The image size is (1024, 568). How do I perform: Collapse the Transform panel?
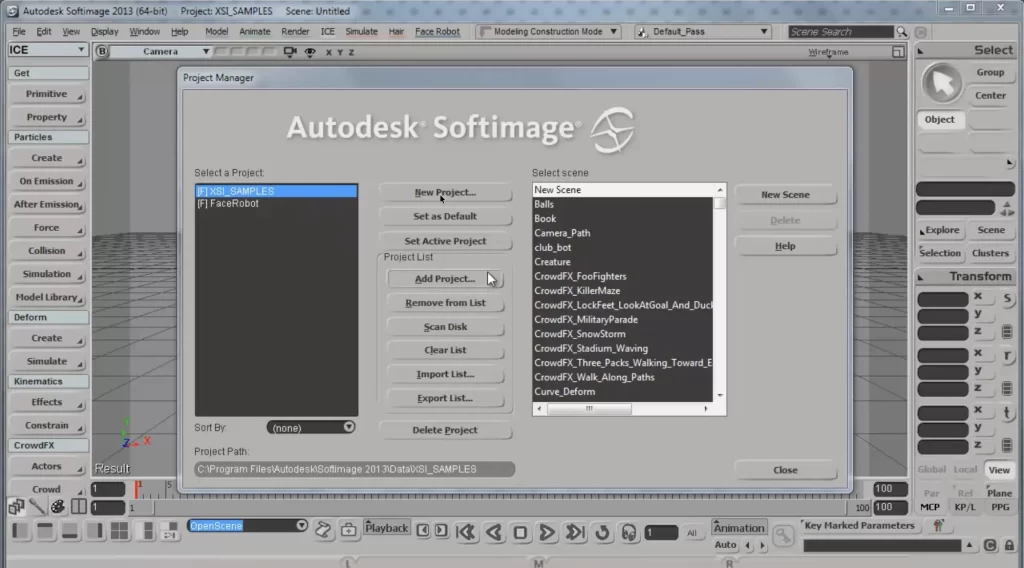(x=921, y=277)
